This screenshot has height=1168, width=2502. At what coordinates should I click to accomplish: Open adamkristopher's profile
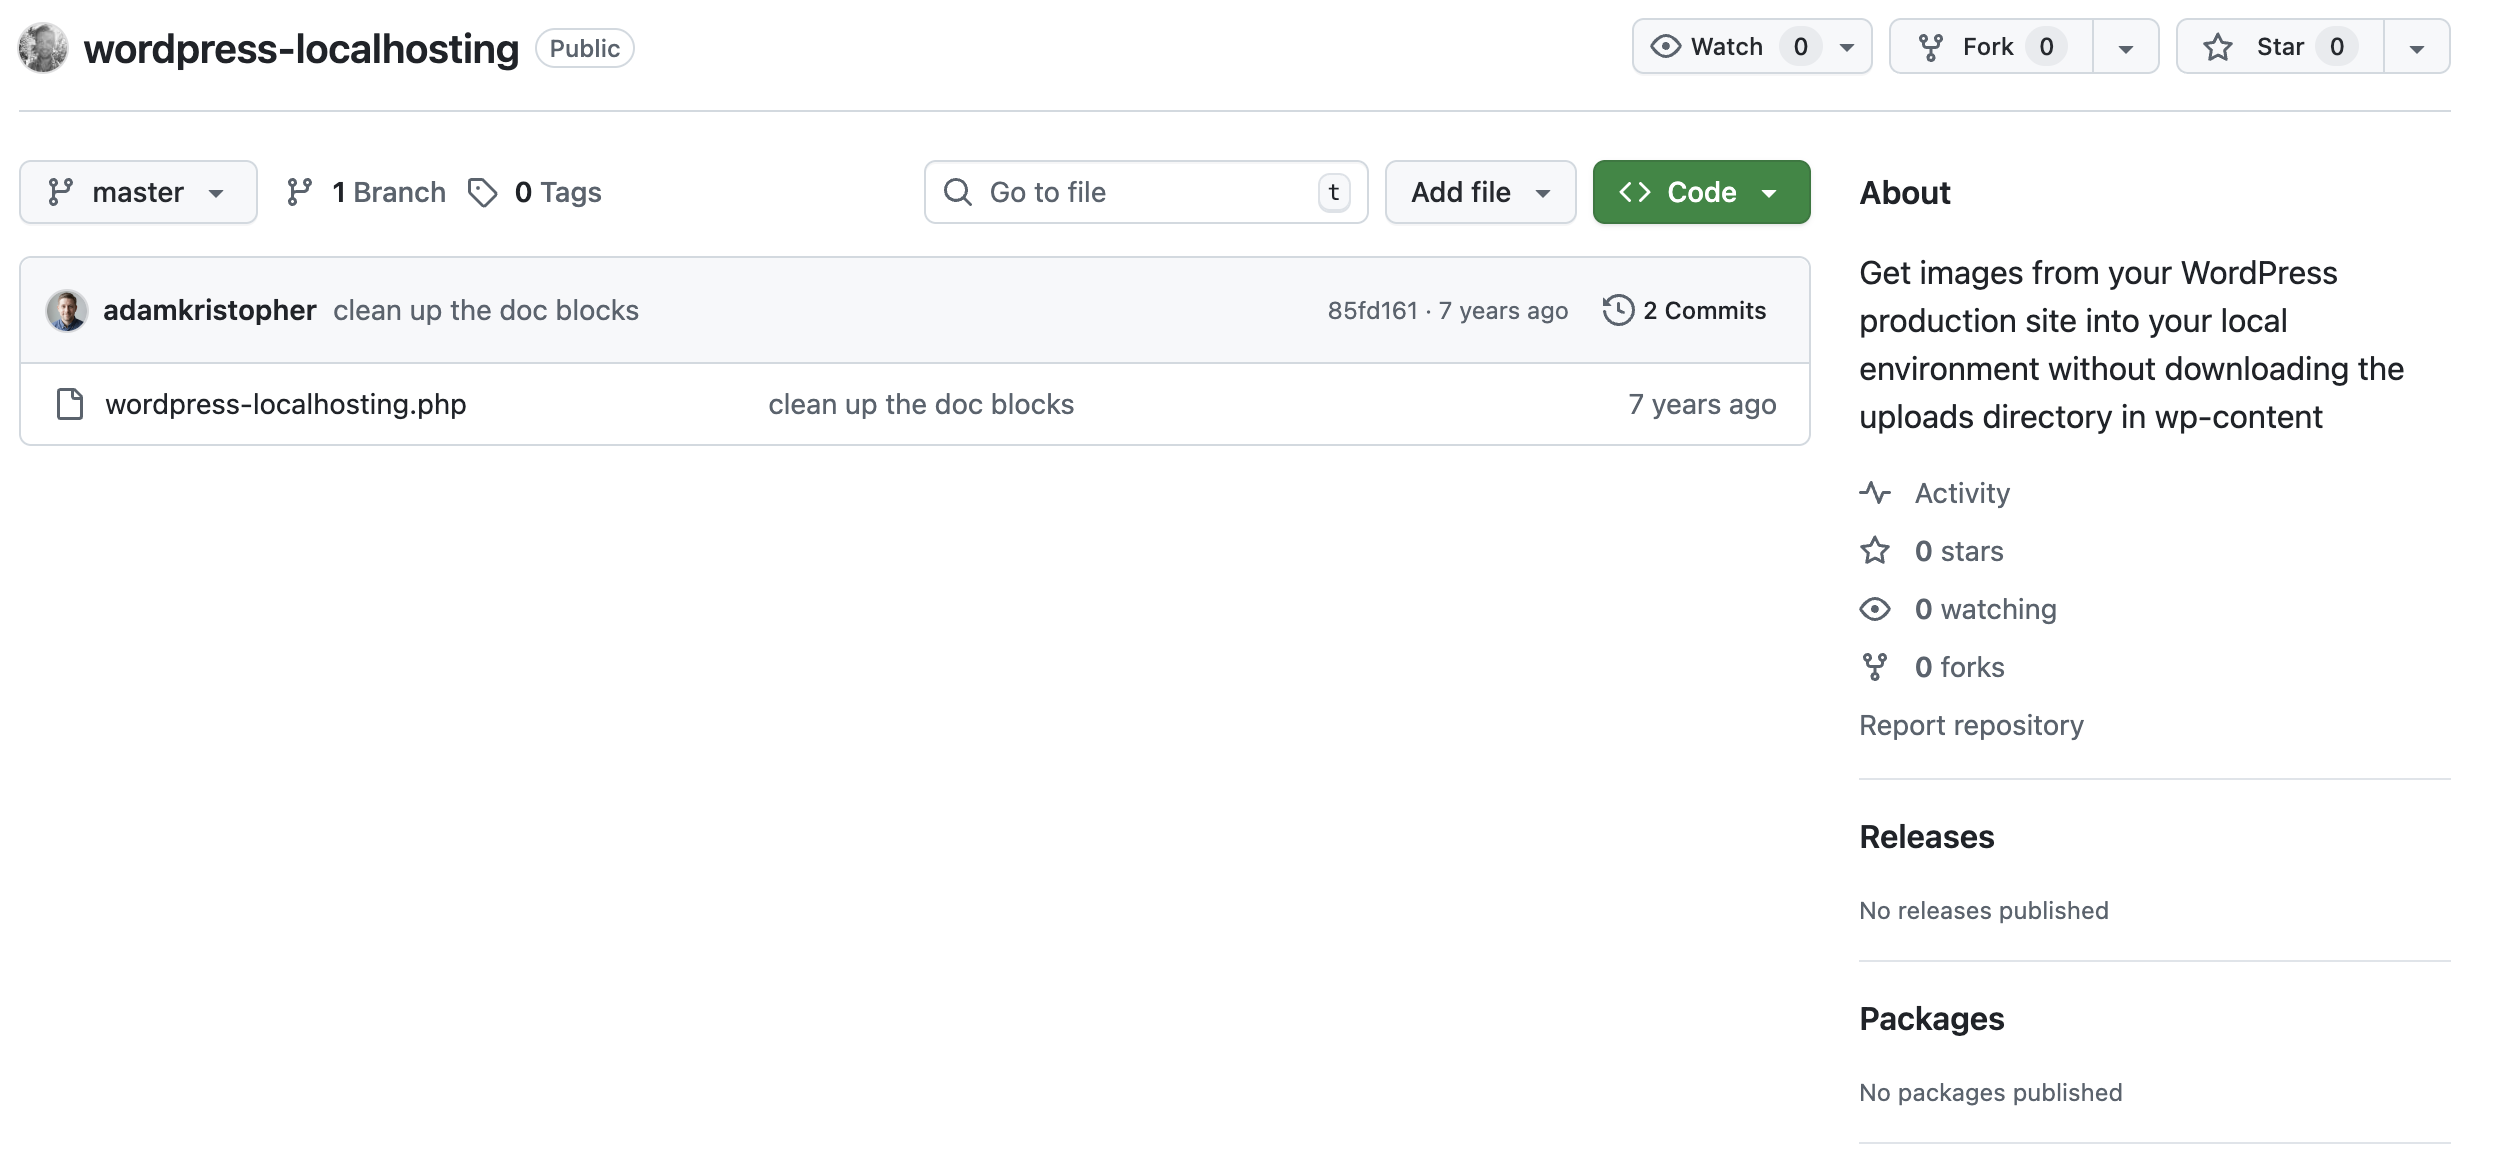point(210,310)
